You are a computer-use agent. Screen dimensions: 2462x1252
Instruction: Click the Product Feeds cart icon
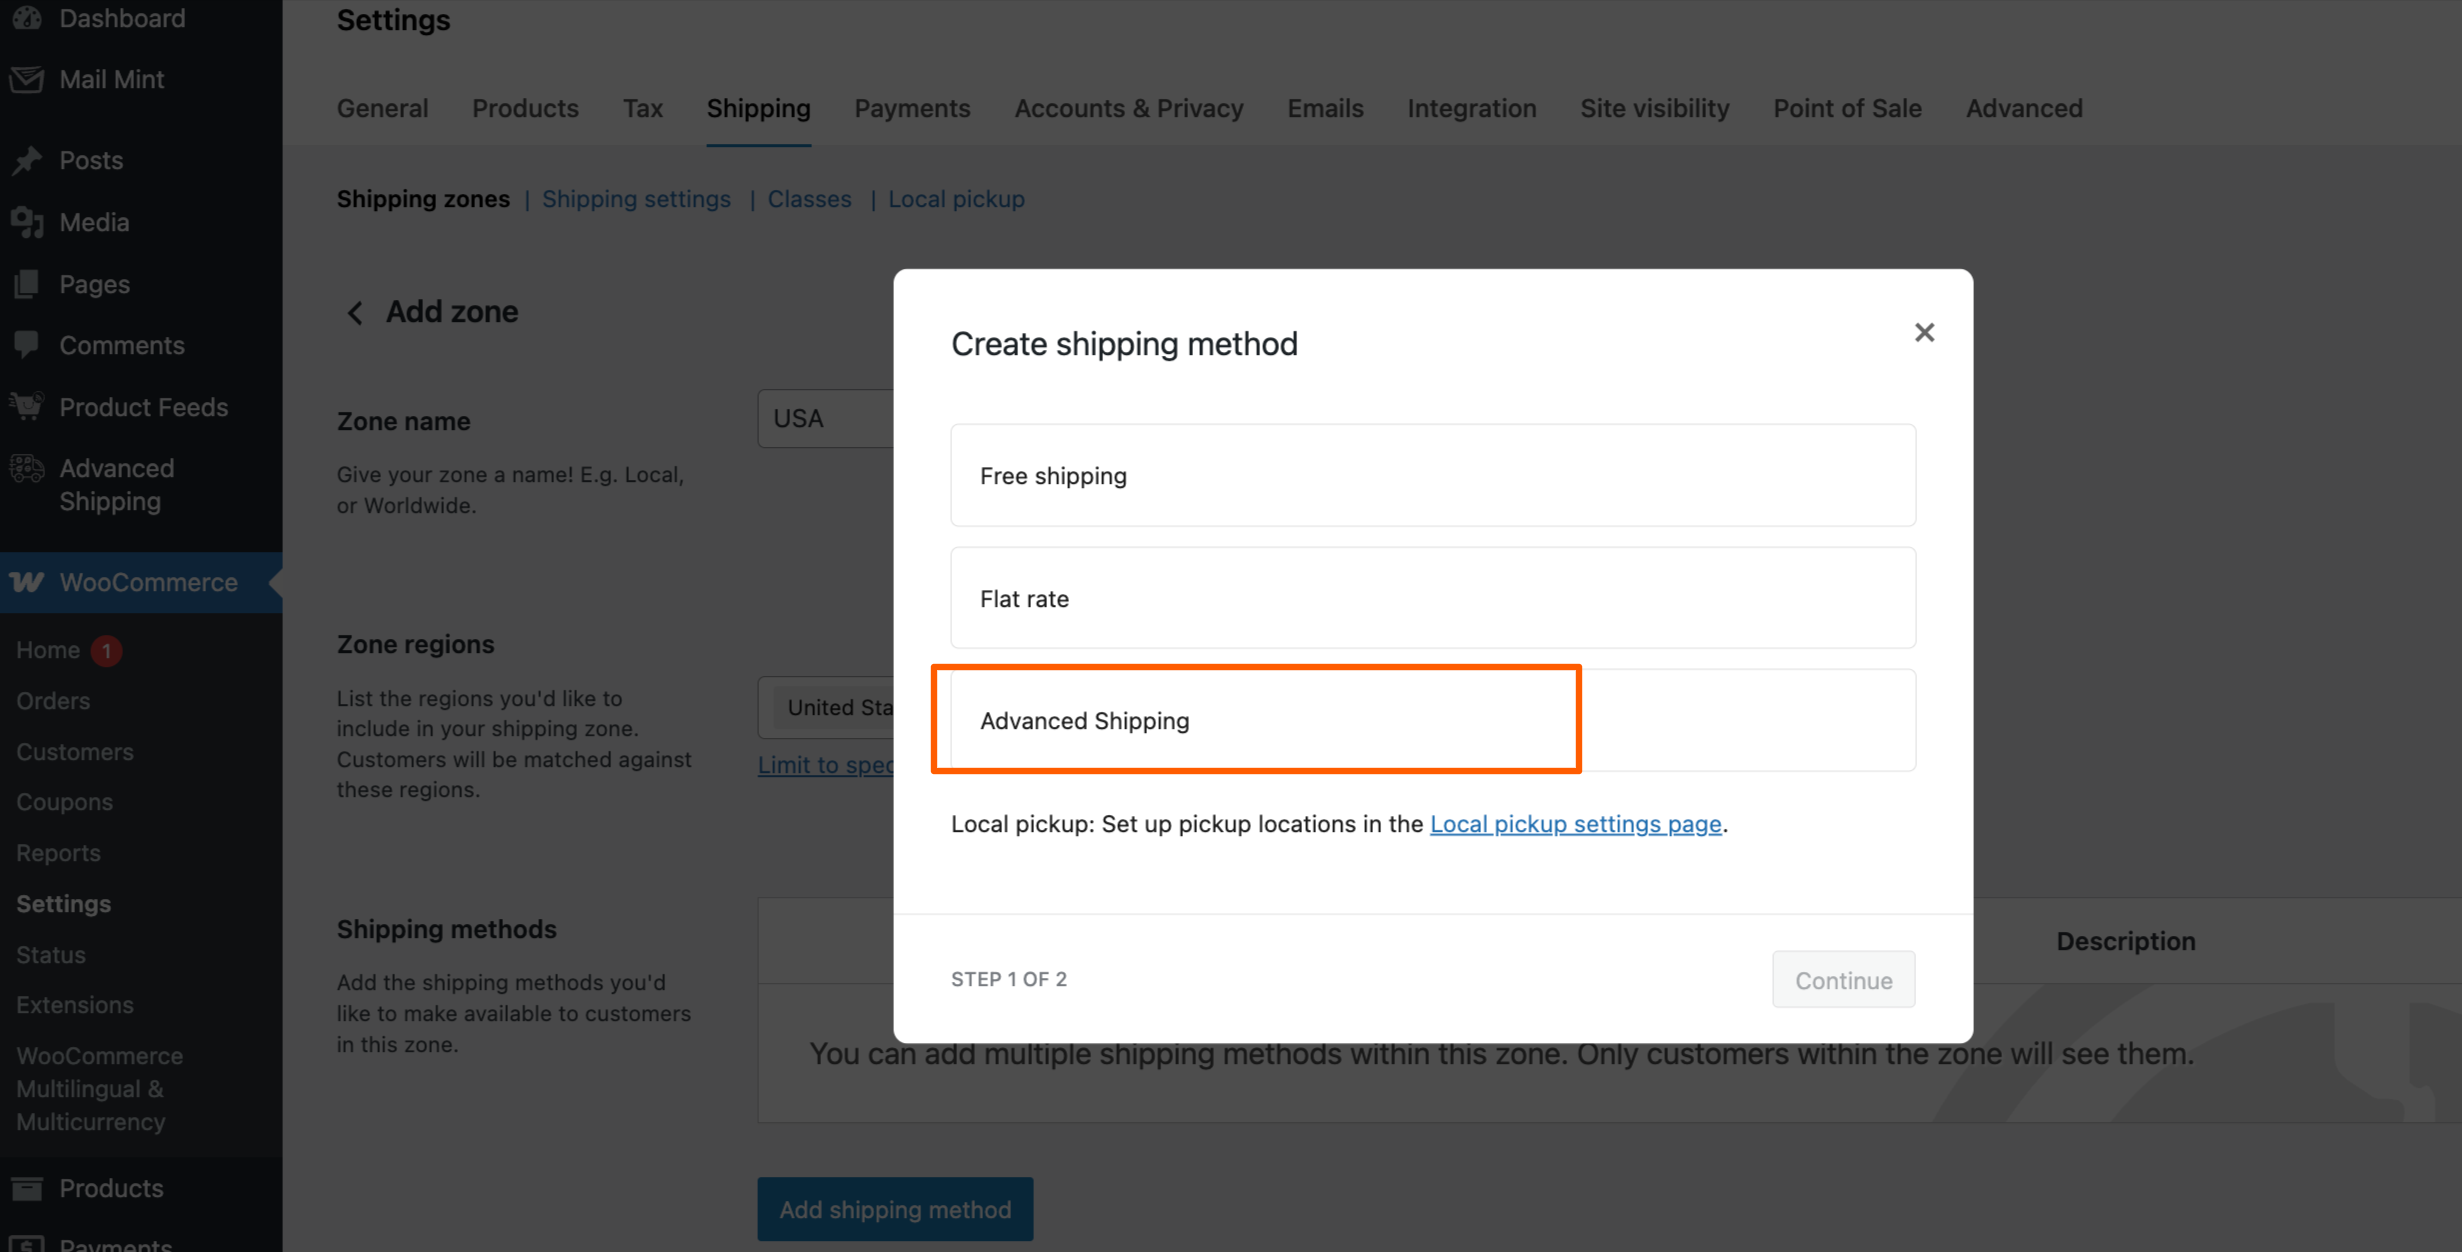click(x=27, y=406)
